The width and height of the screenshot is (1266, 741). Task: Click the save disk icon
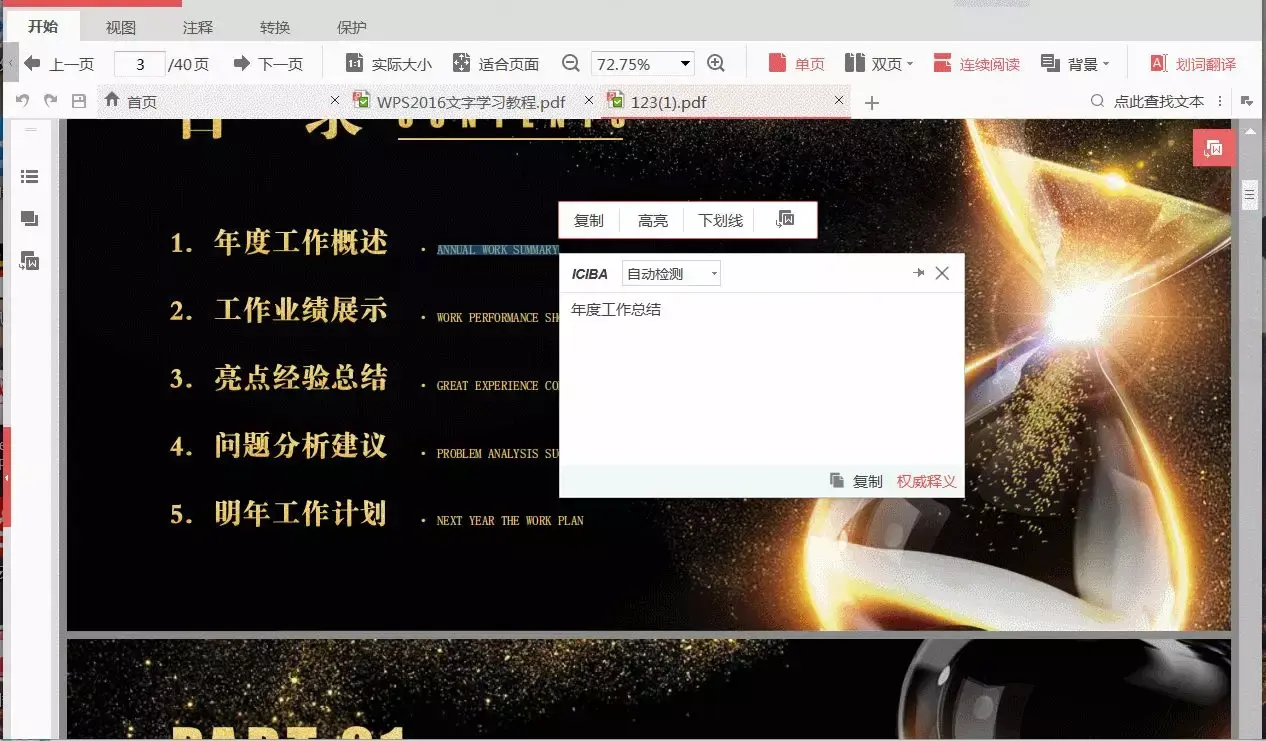[79, 101]
